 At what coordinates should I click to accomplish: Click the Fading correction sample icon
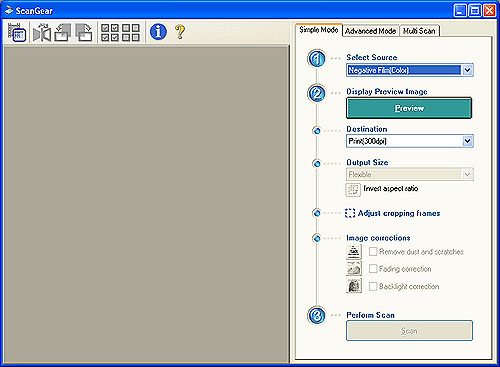point(354,269)
